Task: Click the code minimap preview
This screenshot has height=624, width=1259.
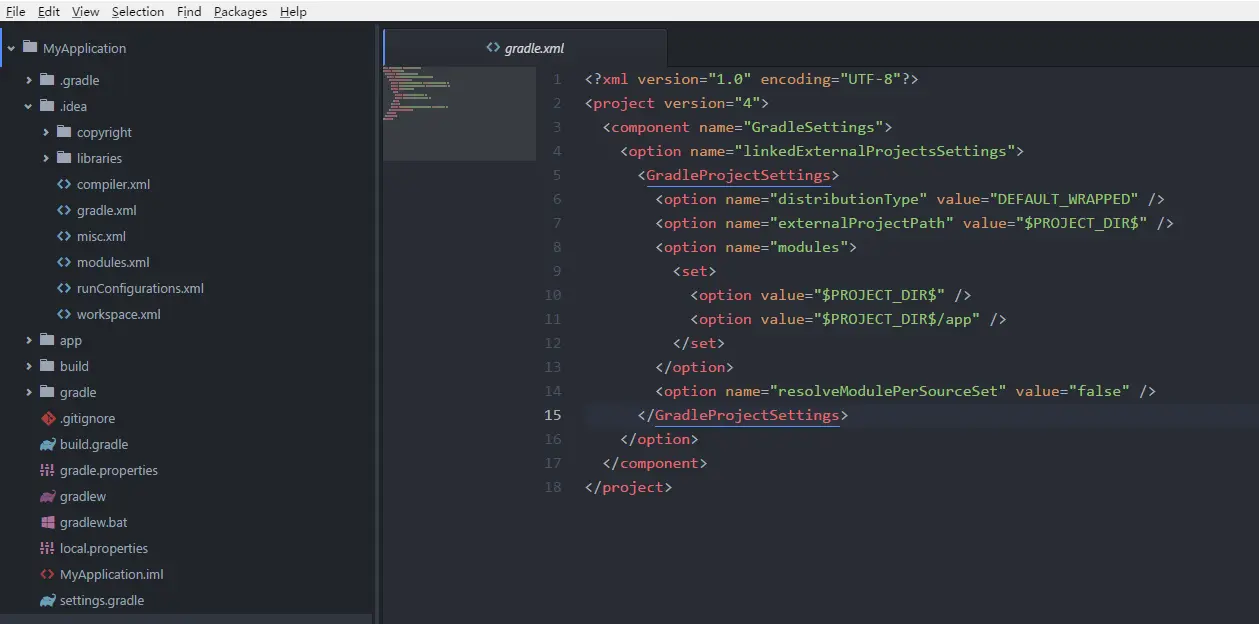Action: tap(459, 112)
